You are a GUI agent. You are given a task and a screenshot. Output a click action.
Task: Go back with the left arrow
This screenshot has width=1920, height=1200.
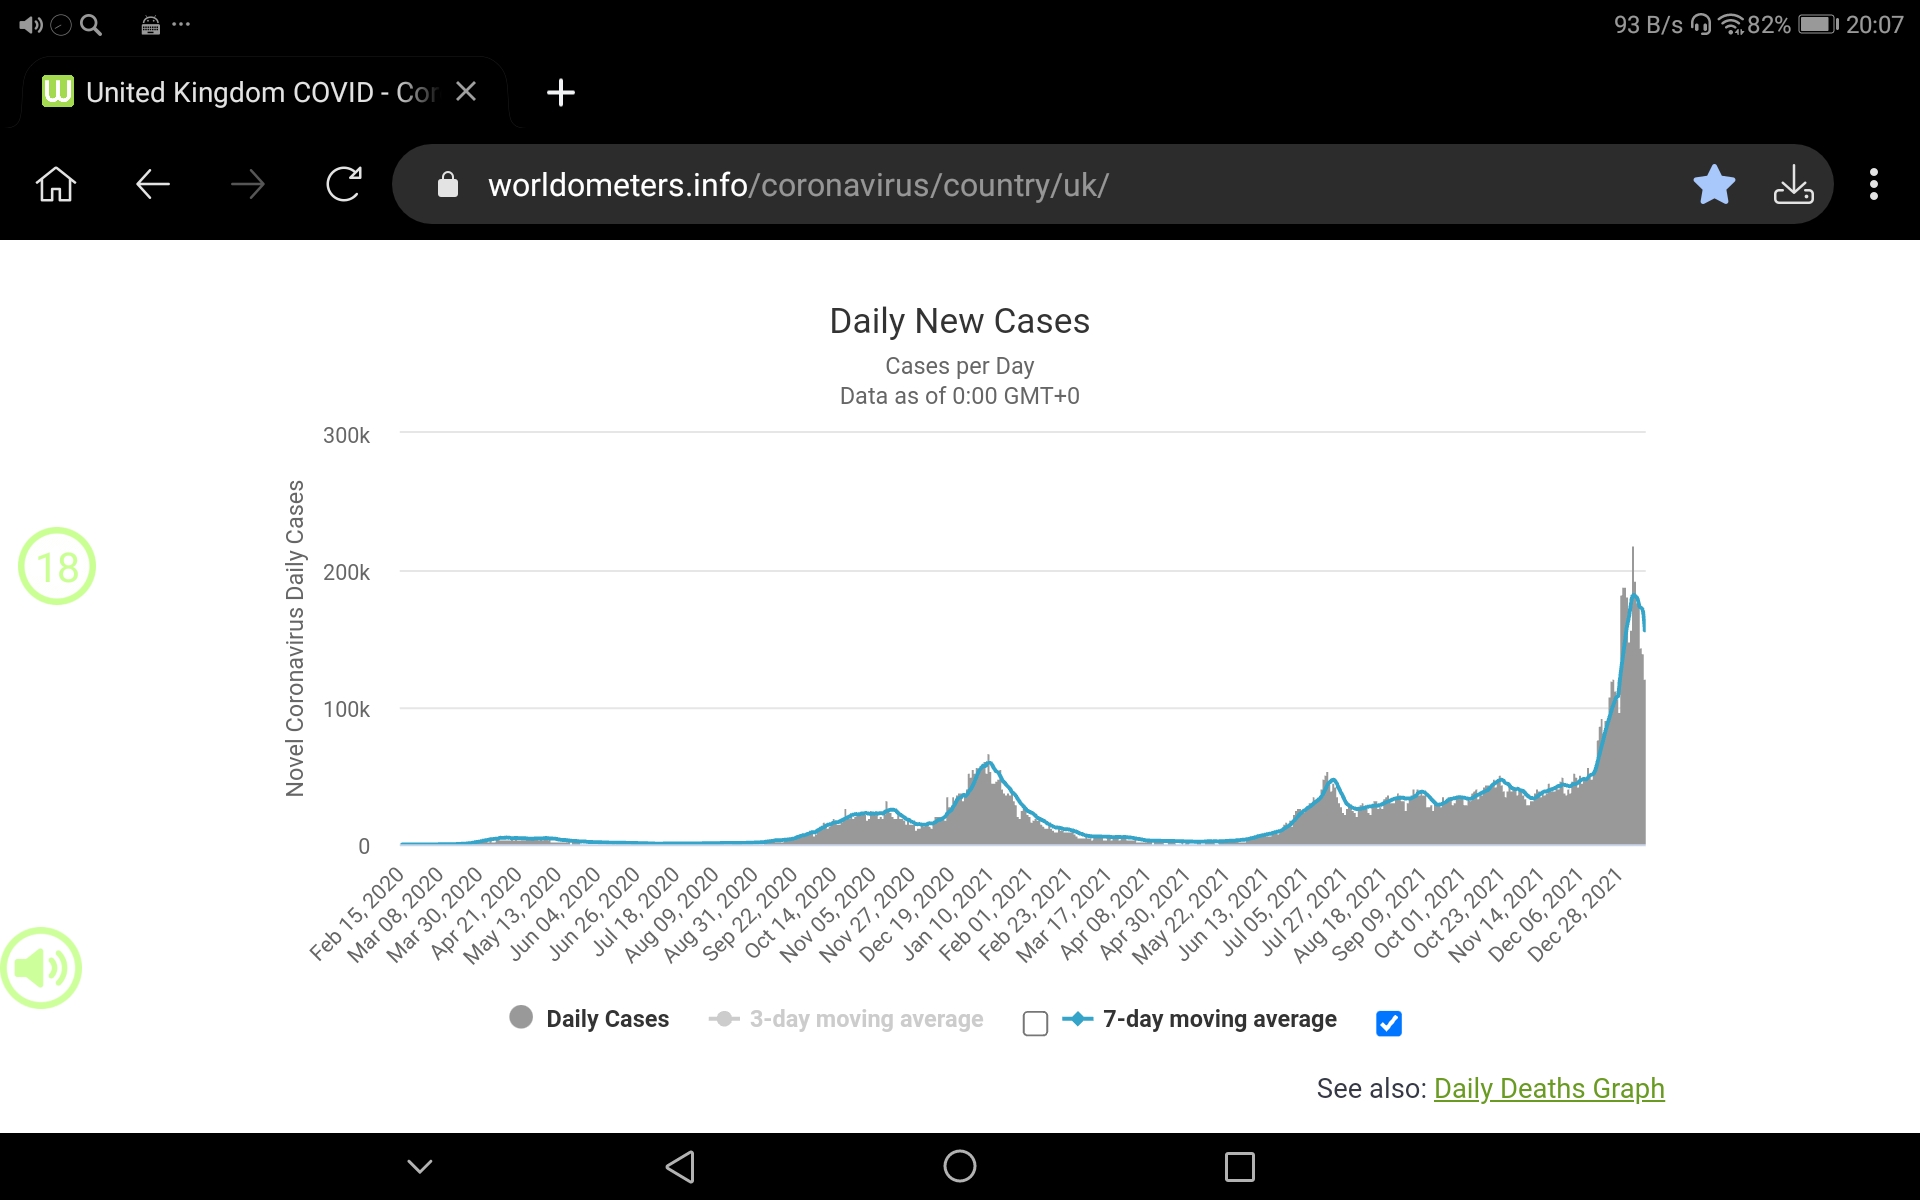pos(152,184)
